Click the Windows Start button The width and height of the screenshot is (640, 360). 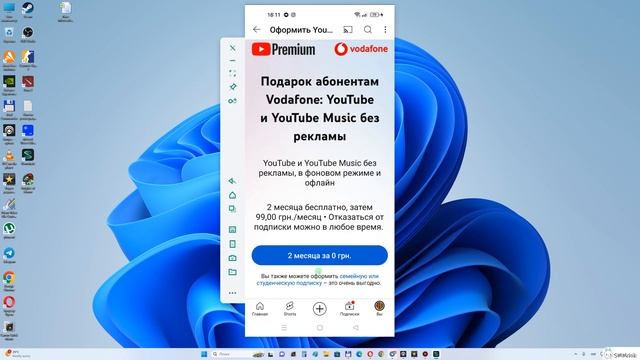tap(204, 354)
